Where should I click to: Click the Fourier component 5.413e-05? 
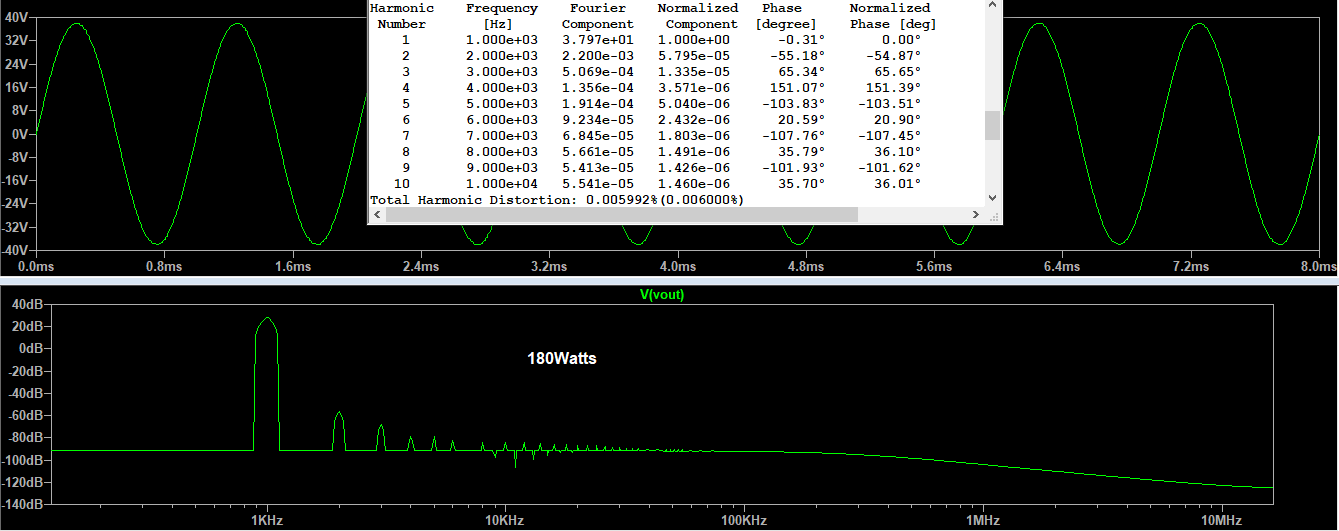tap(597, 168)
